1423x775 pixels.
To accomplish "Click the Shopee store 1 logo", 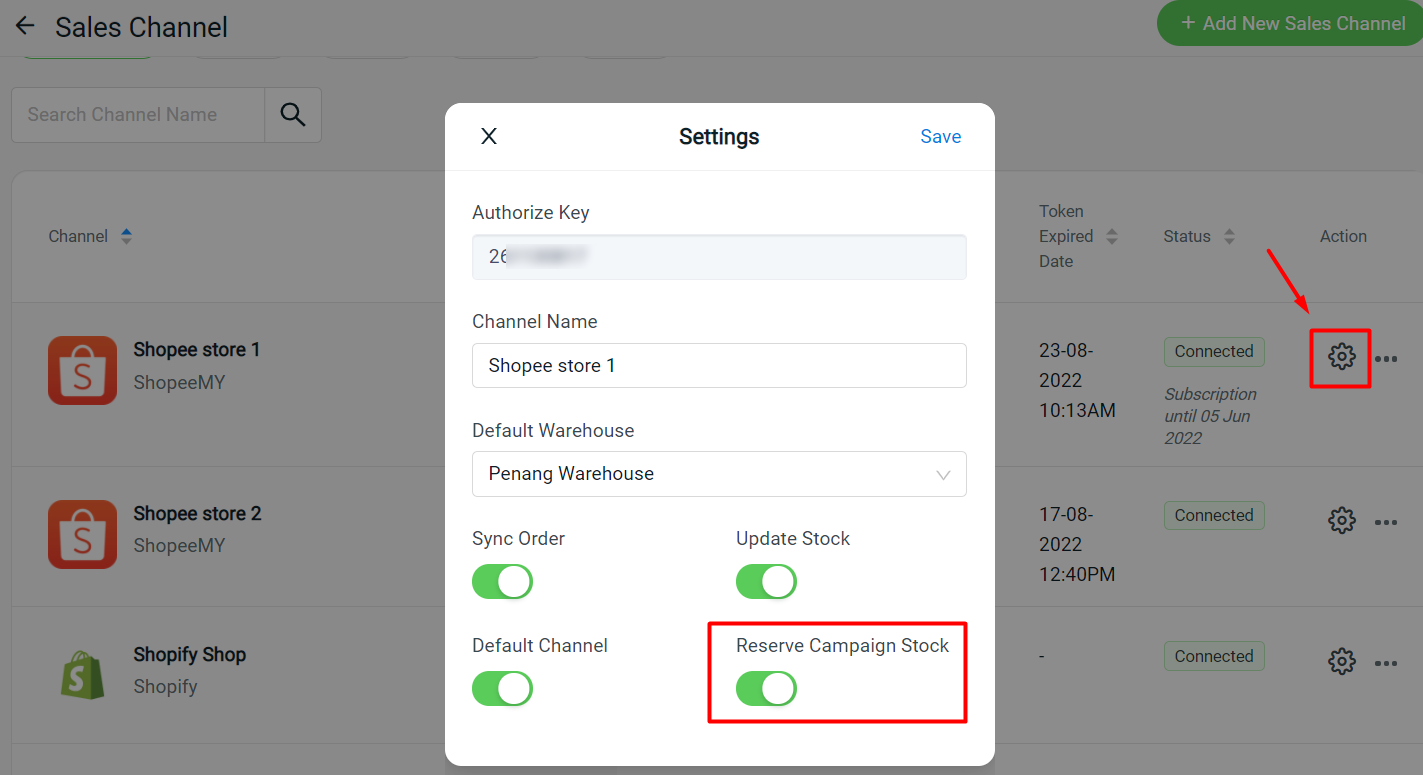I will tap(82, 370).
